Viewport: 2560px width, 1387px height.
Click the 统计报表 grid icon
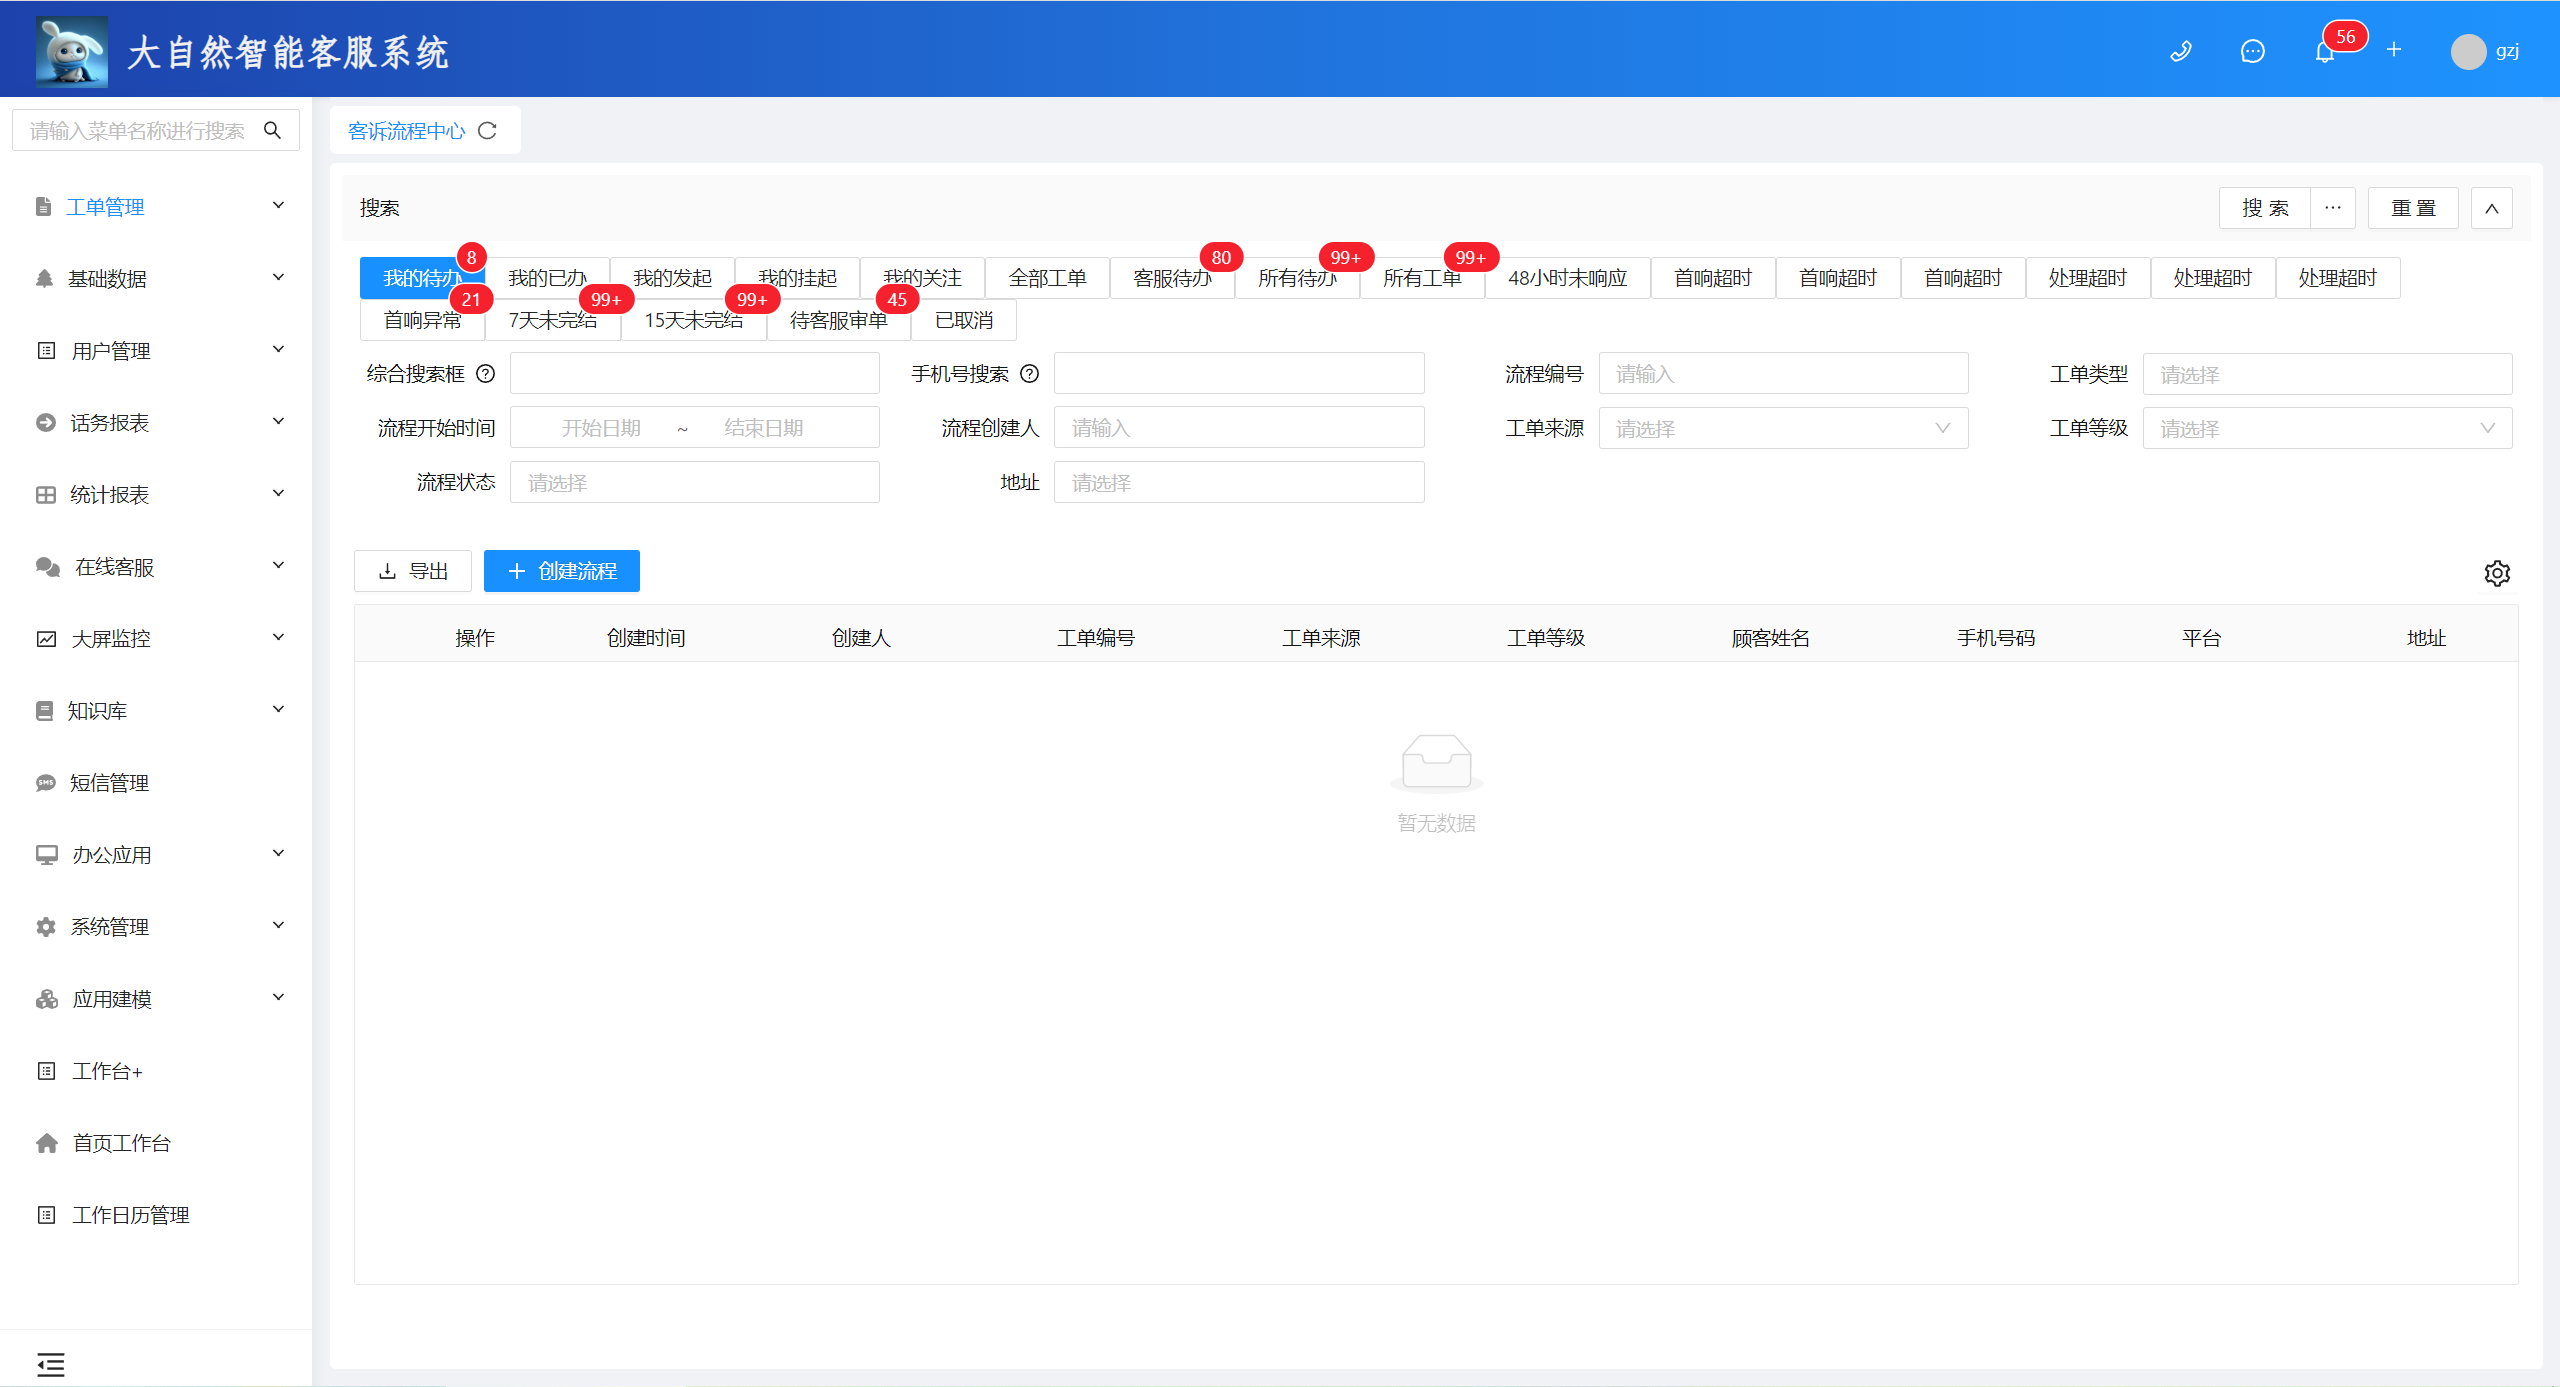click(46, 495)
